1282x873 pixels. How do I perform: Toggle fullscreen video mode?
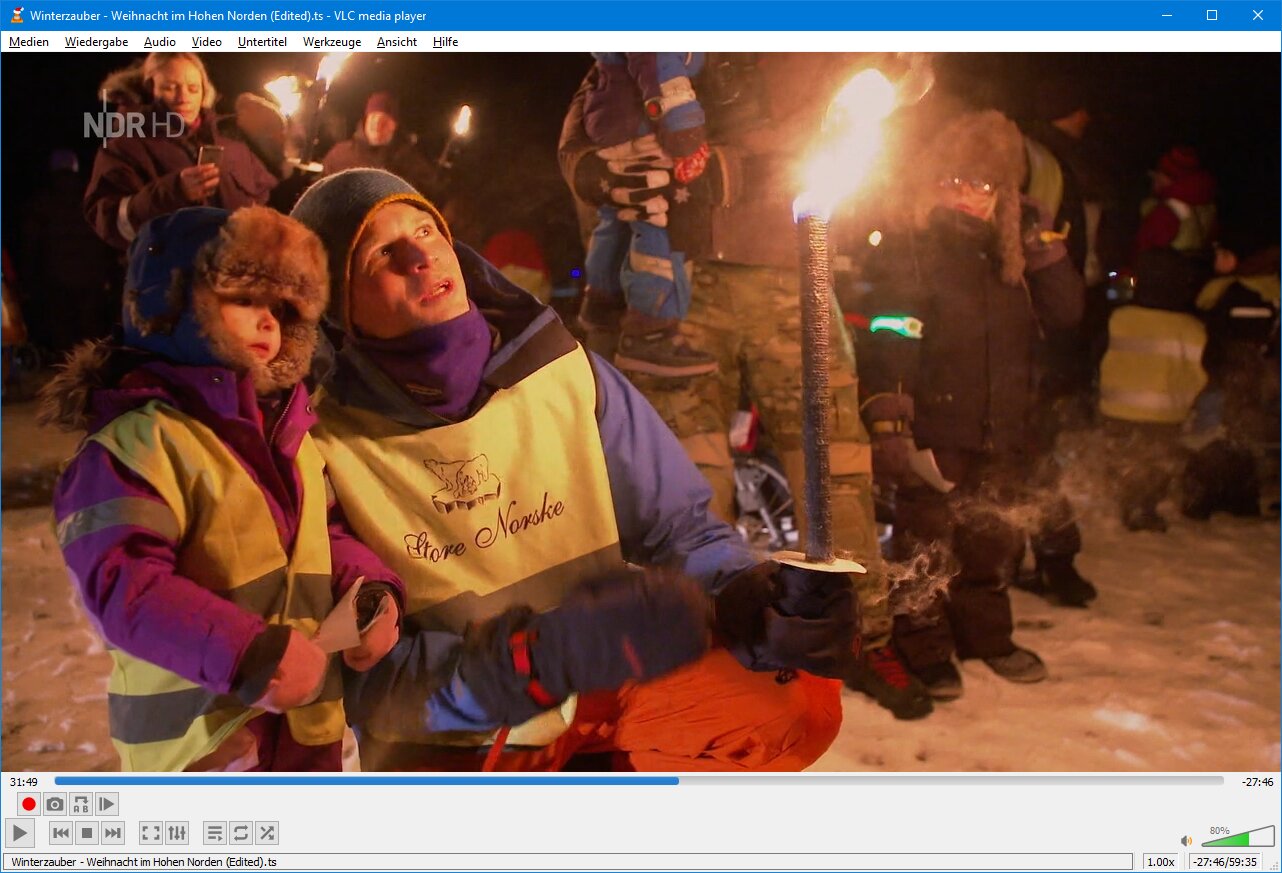pyautogui.click(x=150, y=833)
